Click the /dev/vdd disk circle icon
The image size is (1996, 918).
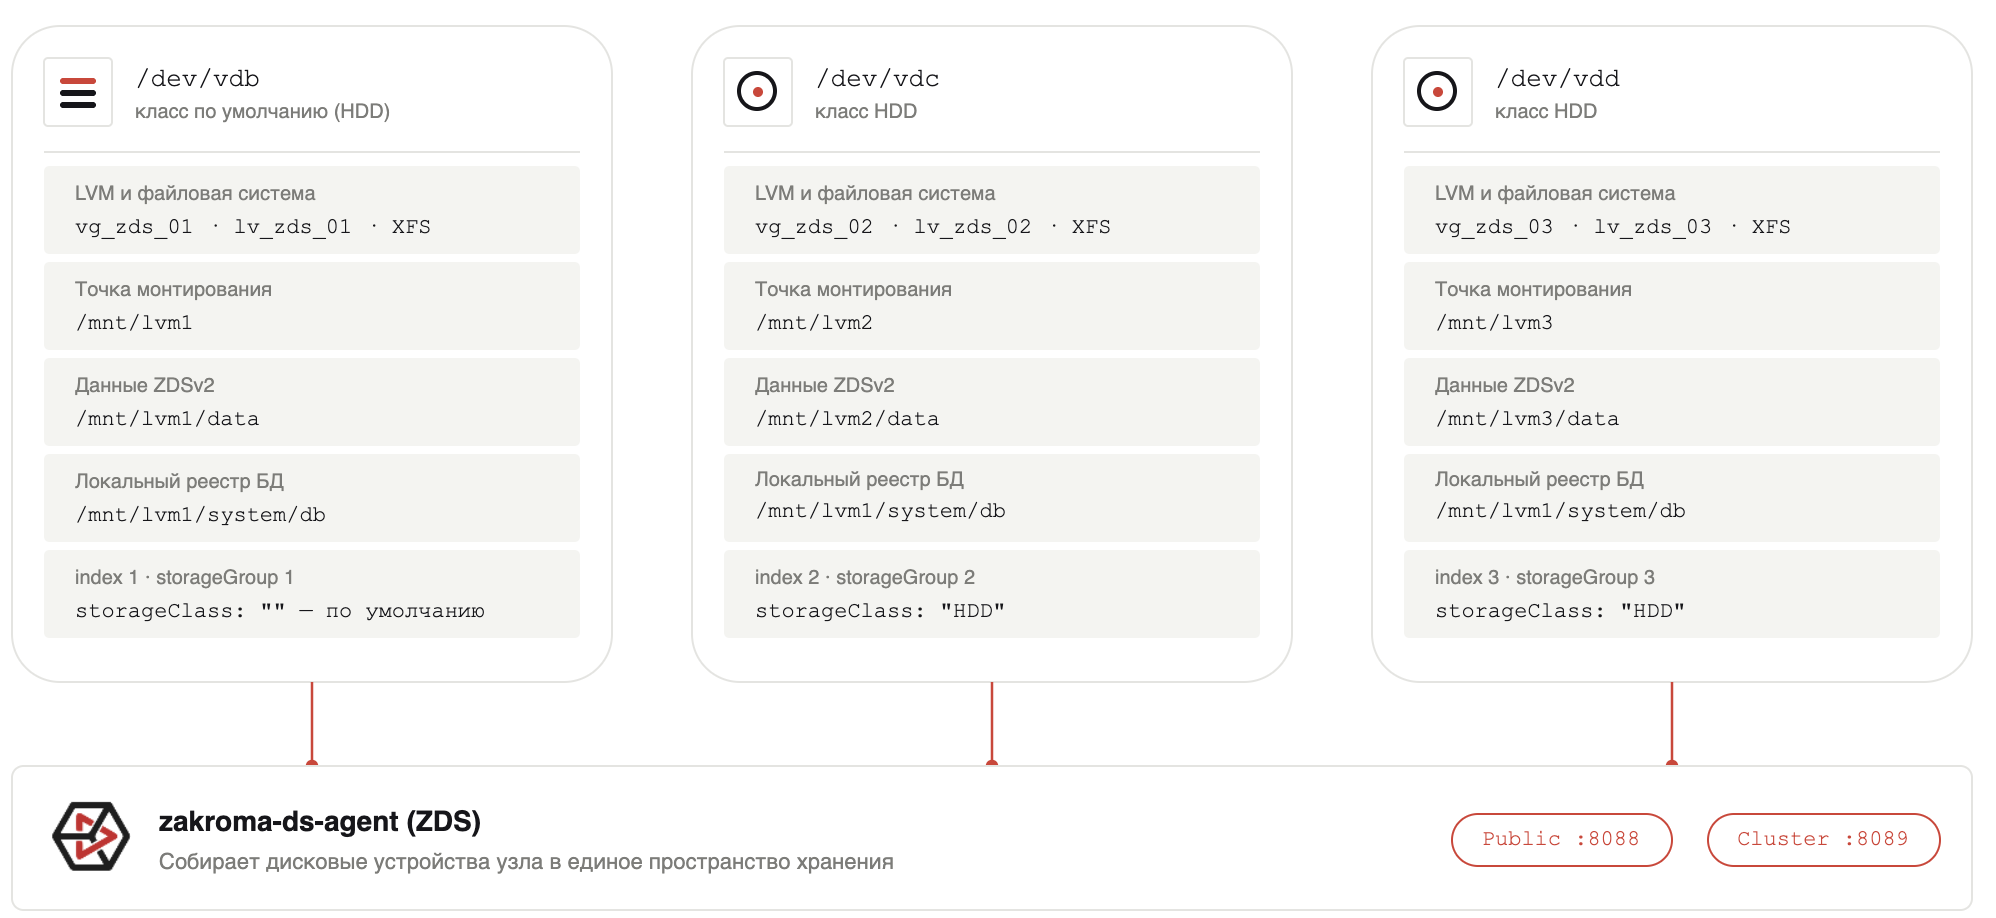(x=1438, y=92)
